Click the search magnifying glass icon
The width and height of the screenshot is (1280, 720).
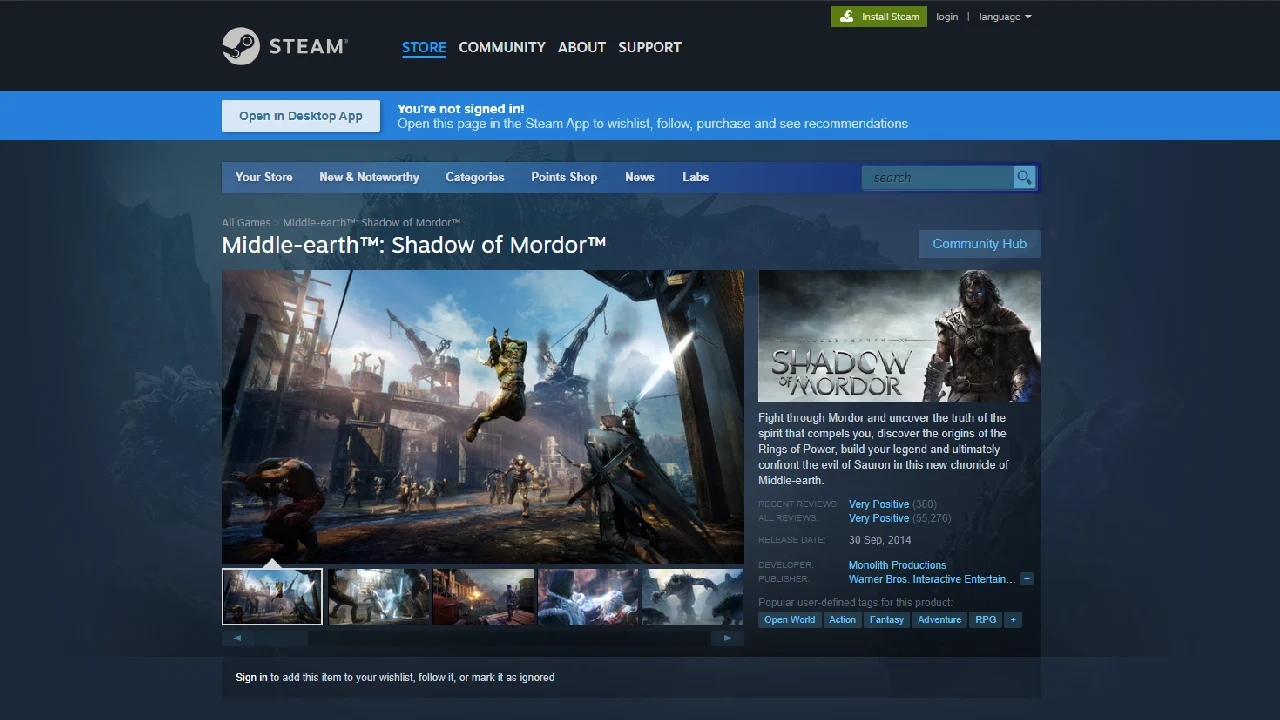[x=1023, y=177]
